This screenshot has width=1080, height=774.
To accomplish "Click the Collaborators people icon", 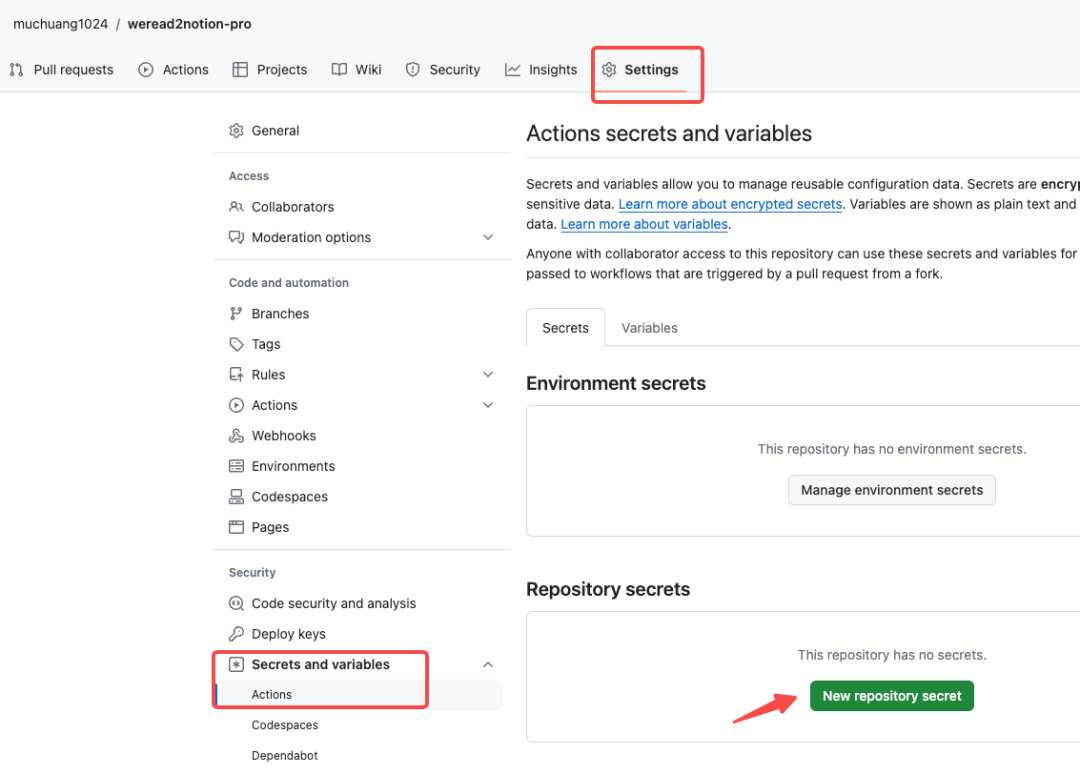I will click(x=236, y=207).
